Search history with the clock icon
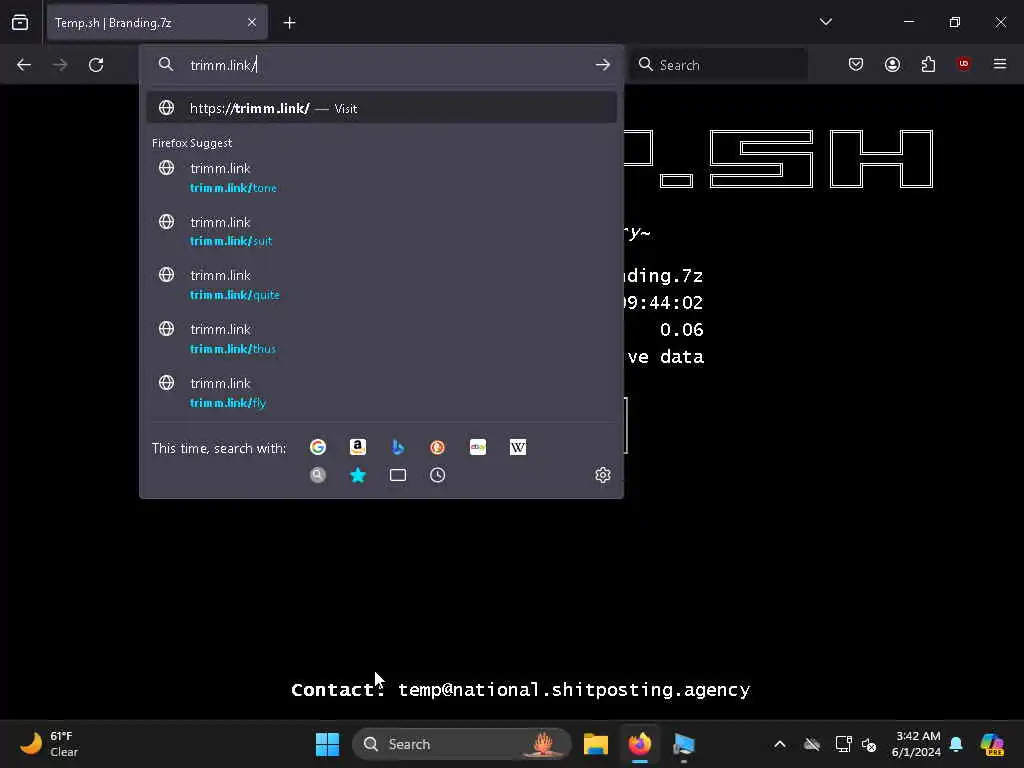 pyautogui.click(x=438, y=475)
